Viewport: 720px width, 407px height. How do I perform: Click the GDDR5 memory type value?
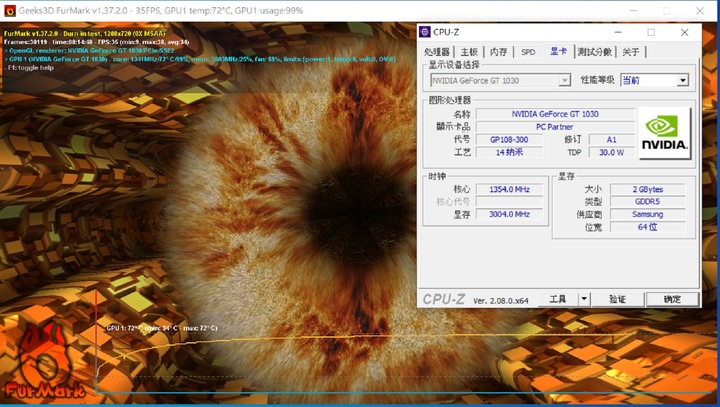point(647,202)
